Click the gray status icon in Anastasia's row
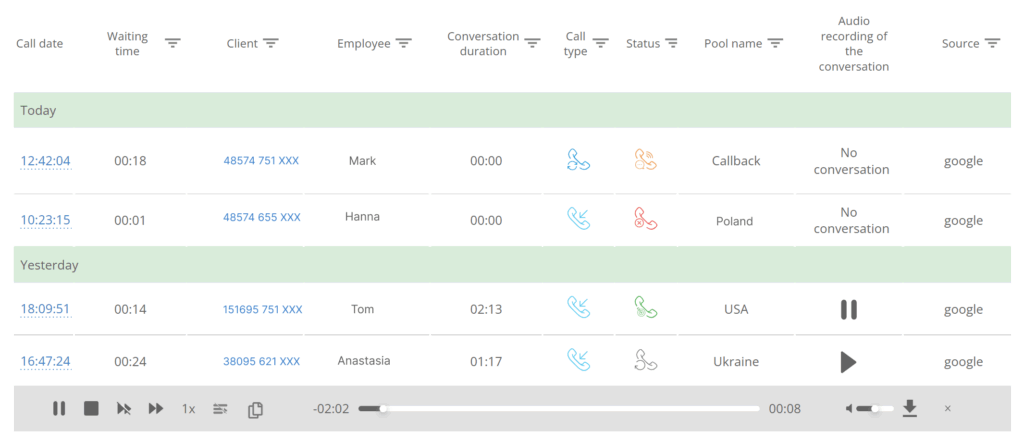Screen dimensions: 1024x442 (x=646, y=360)
